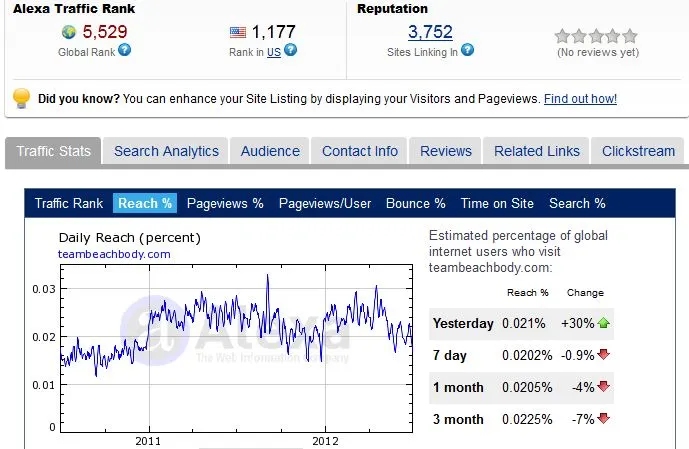The image size is (689, 449).
Task: Click the -4% change value
Action: (583, 387)
